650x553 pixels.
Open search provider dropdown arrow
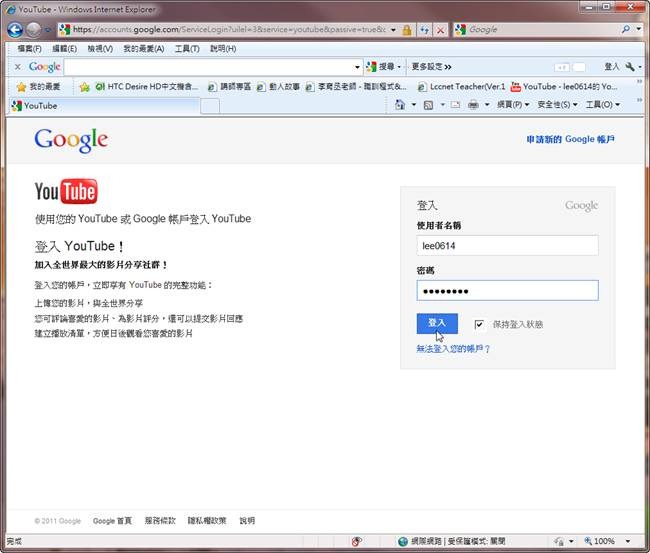click(639, 29)
